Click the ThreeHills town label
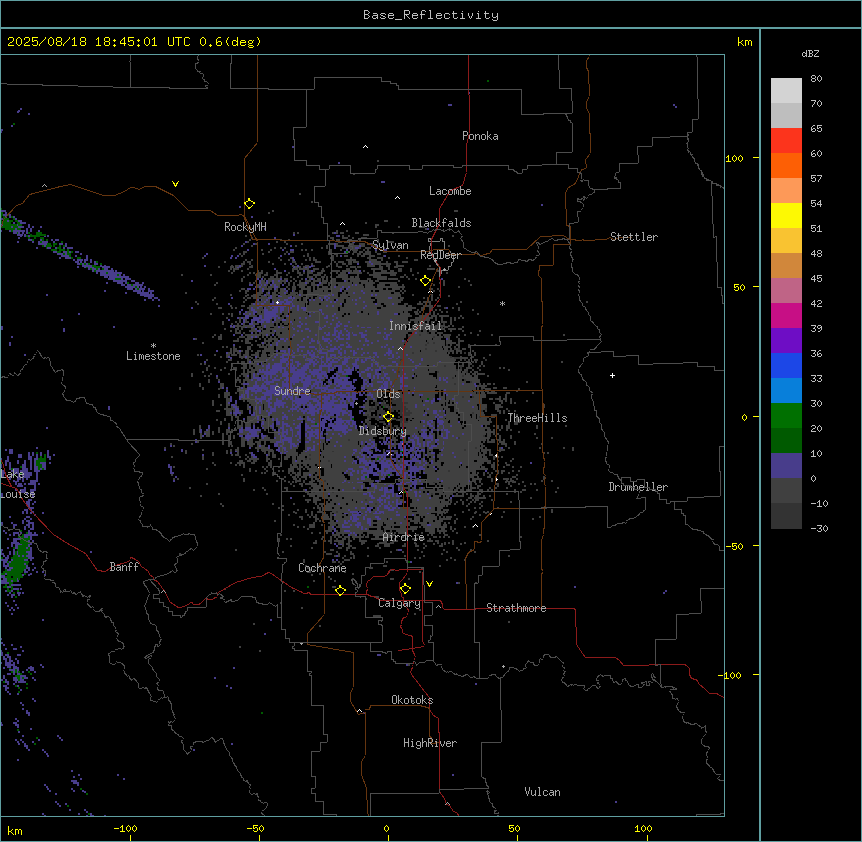Viewport: 862px width, 842px height. click(537, 418)
